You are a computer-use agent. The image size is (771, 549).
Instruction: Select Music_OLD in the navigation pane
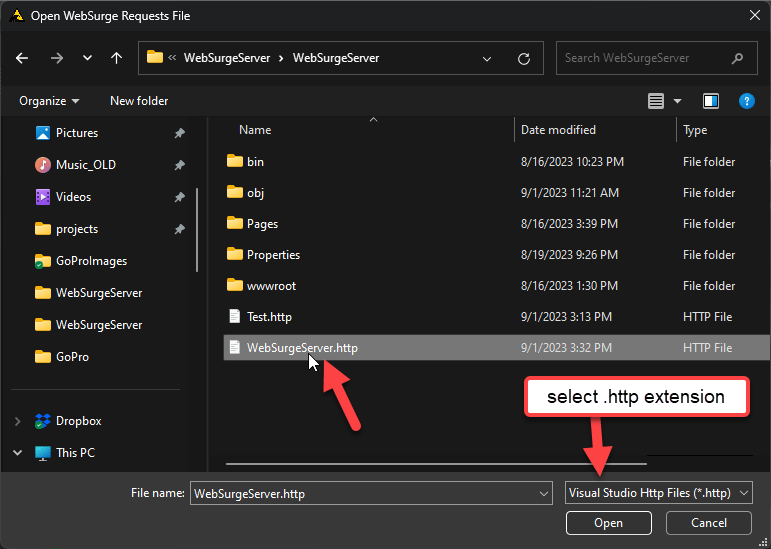coord(86,165)
